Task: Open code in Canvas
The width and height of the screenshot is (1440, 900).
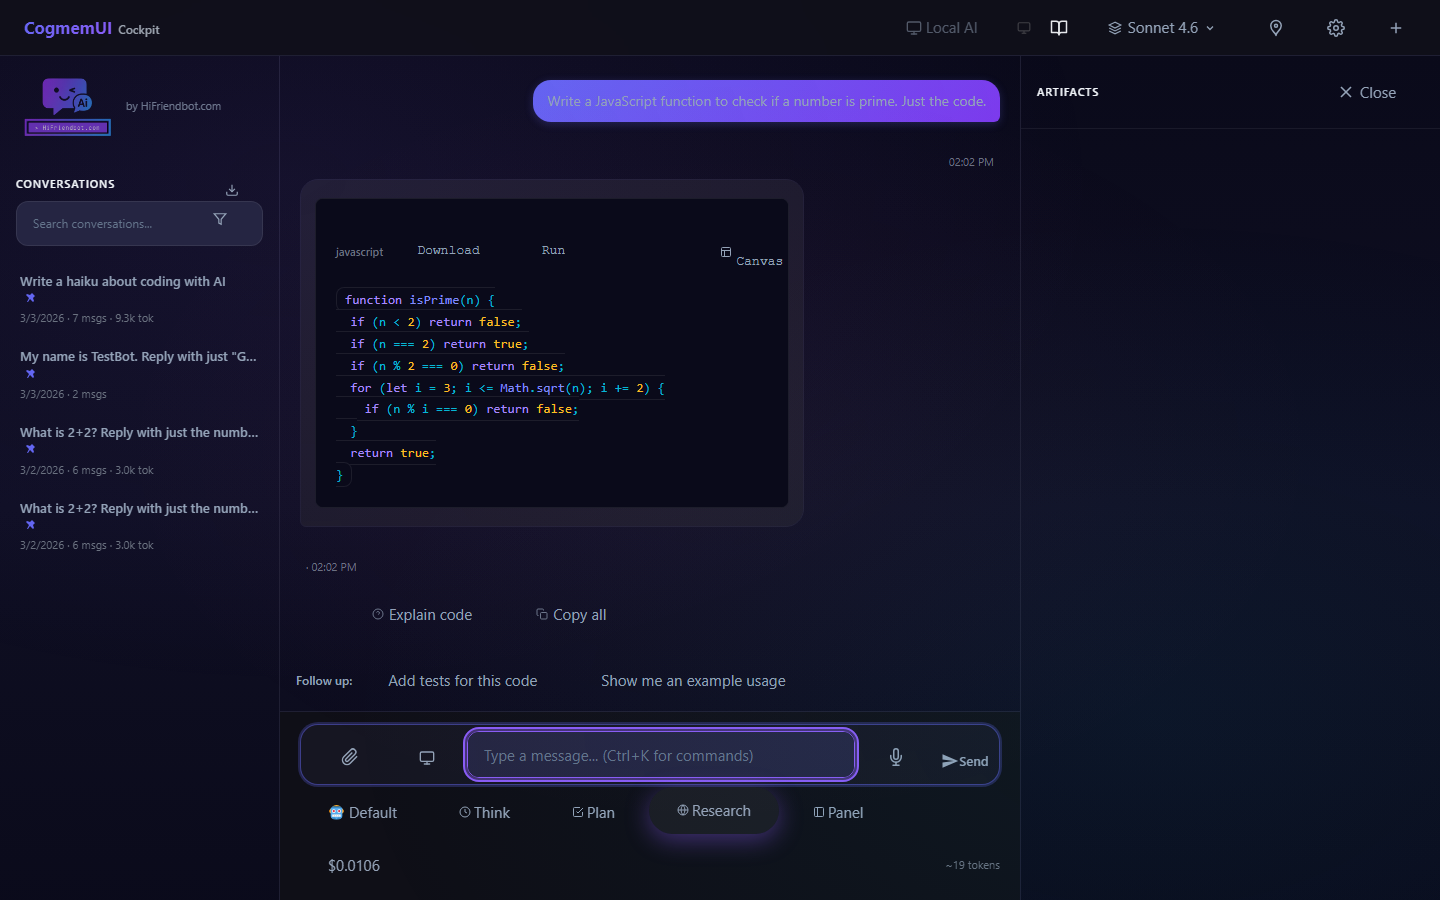Action: pyautogui.click(x=752, y=257)
